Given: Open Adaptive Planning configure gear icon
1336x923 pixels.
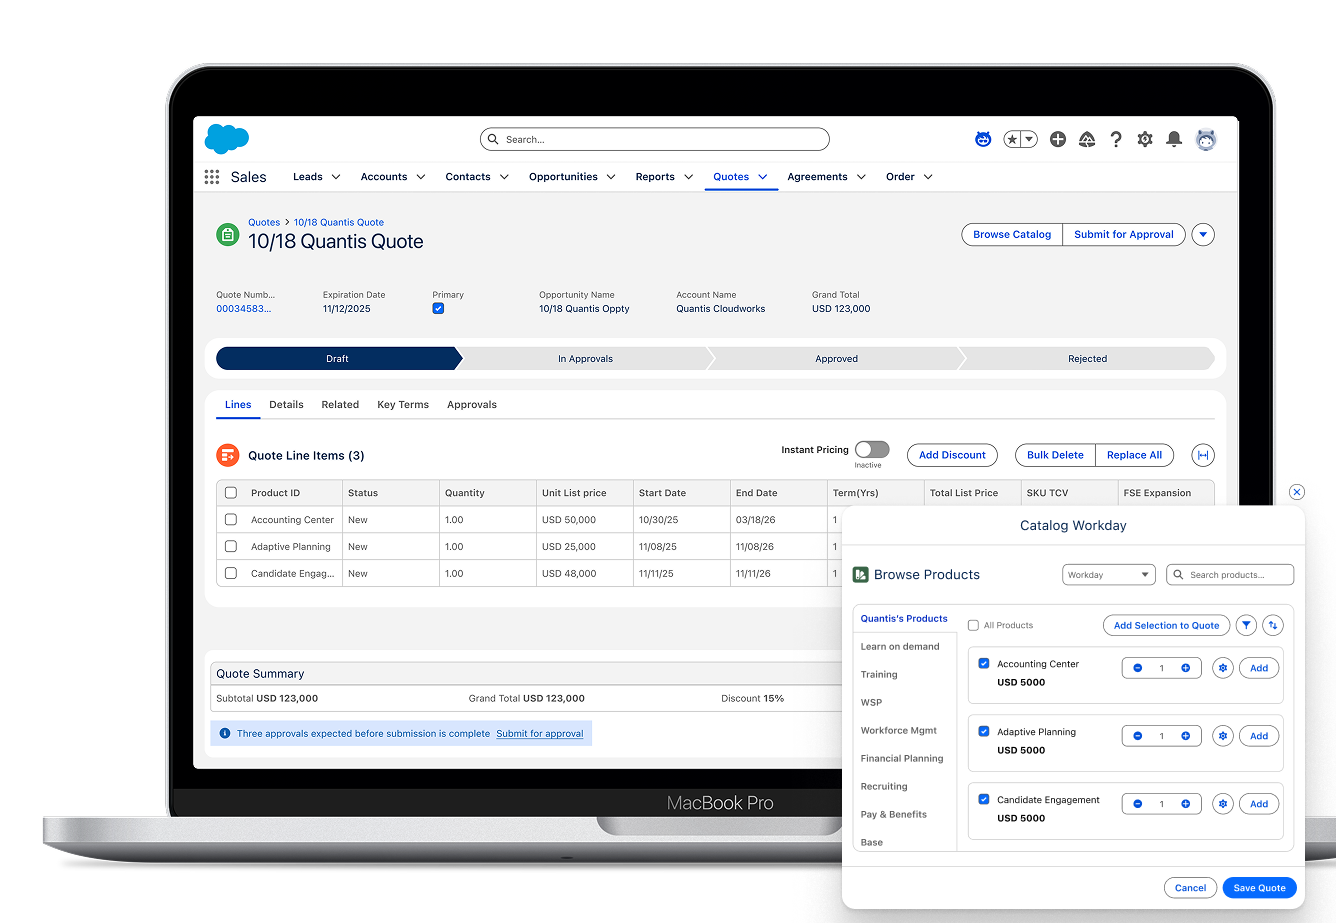Looking at the screenshot, I should click(x=1222, y=736).
